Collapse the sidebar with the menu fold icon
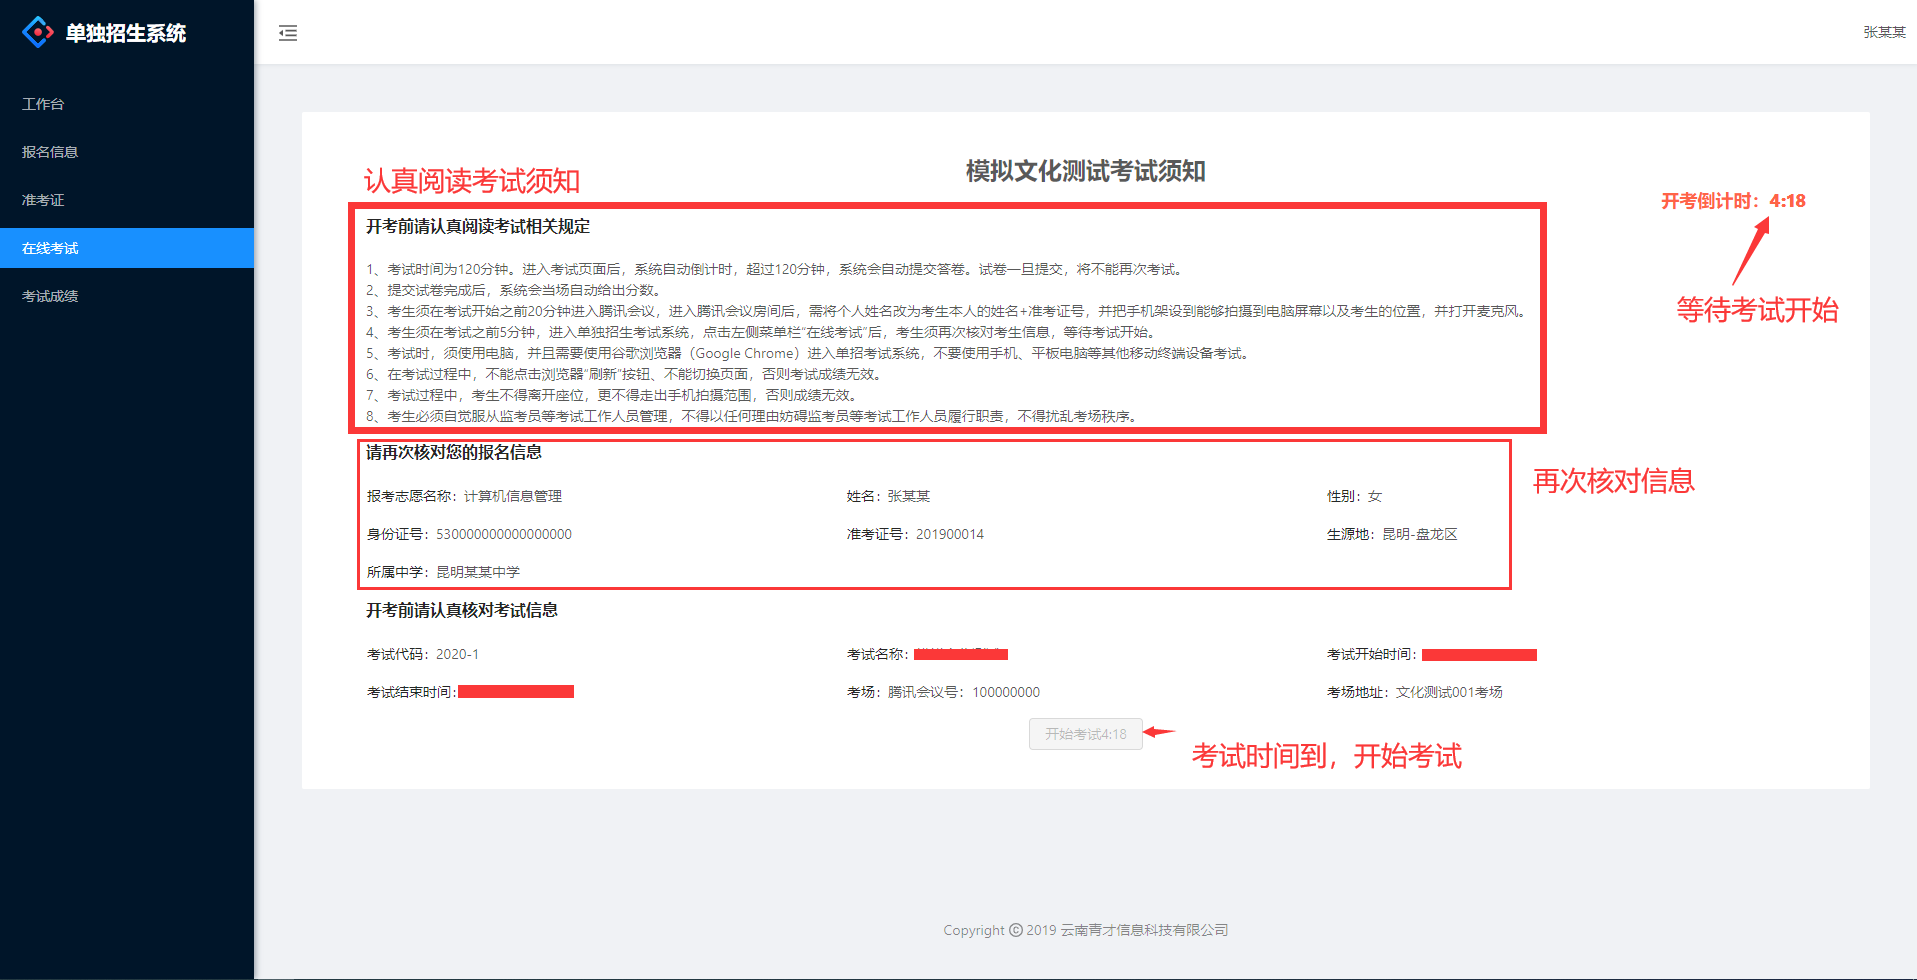The width and height of the screenshot is (1917, 980). [288, 33]
